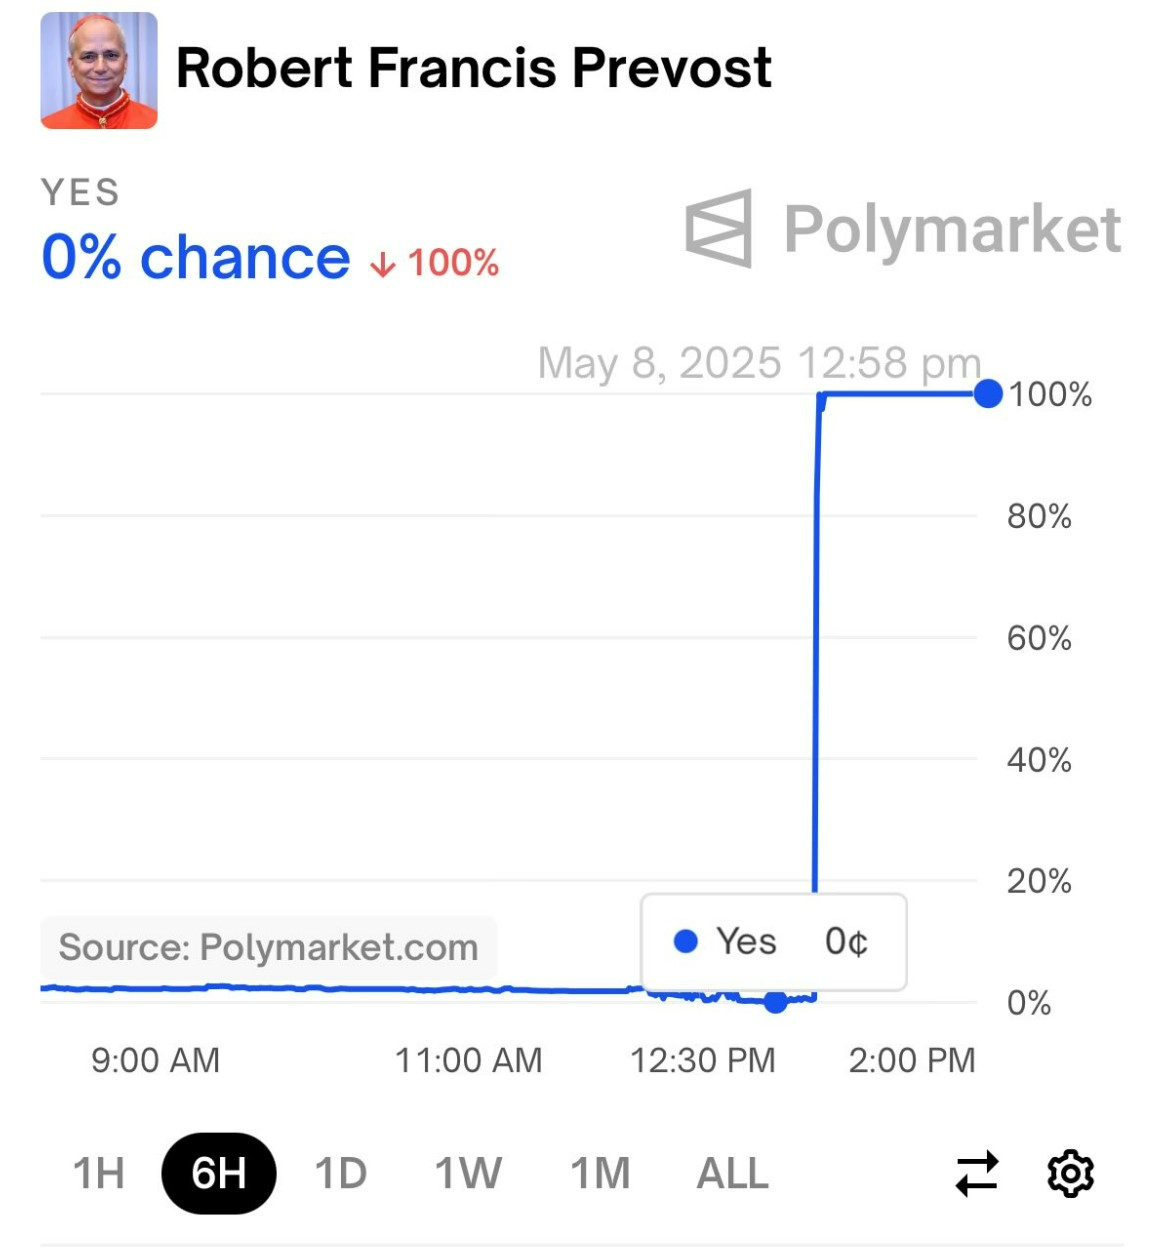Click the swap arrows icon
This screenshot has width=1165, height=1255.
coord(977,1173)
